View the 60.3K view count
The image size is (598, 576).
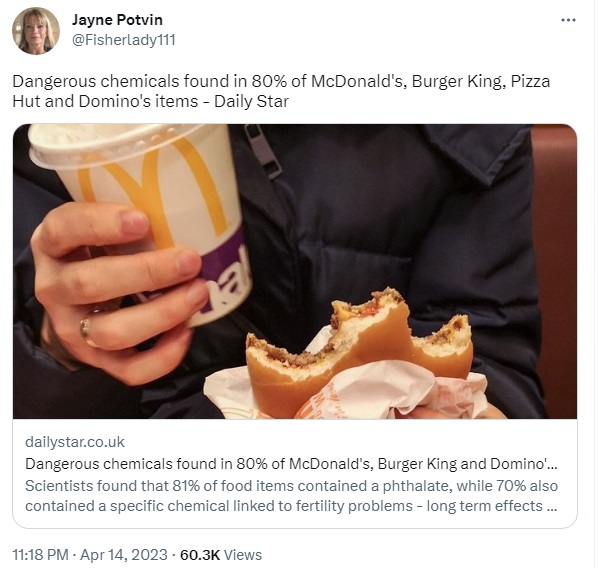200,555
